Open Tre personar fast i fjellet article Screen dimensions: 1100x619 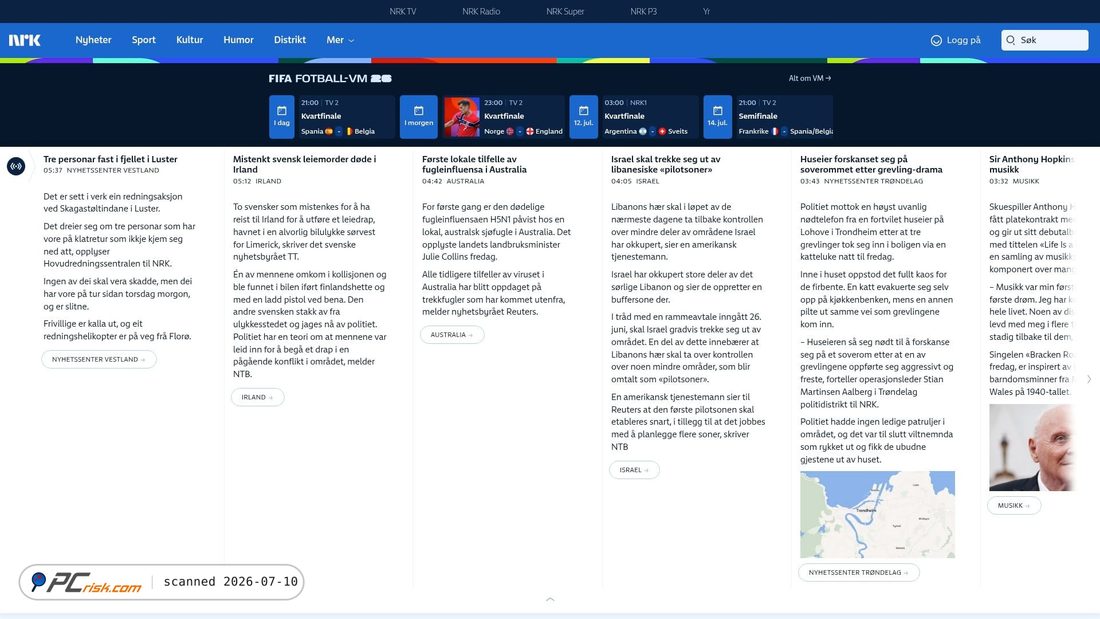pyautogui.click(x=110, y=159)
